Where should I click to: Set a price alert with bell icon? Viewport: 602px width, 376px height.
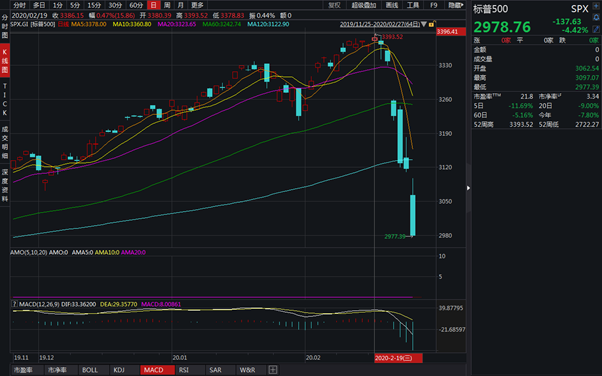point(596,18)
